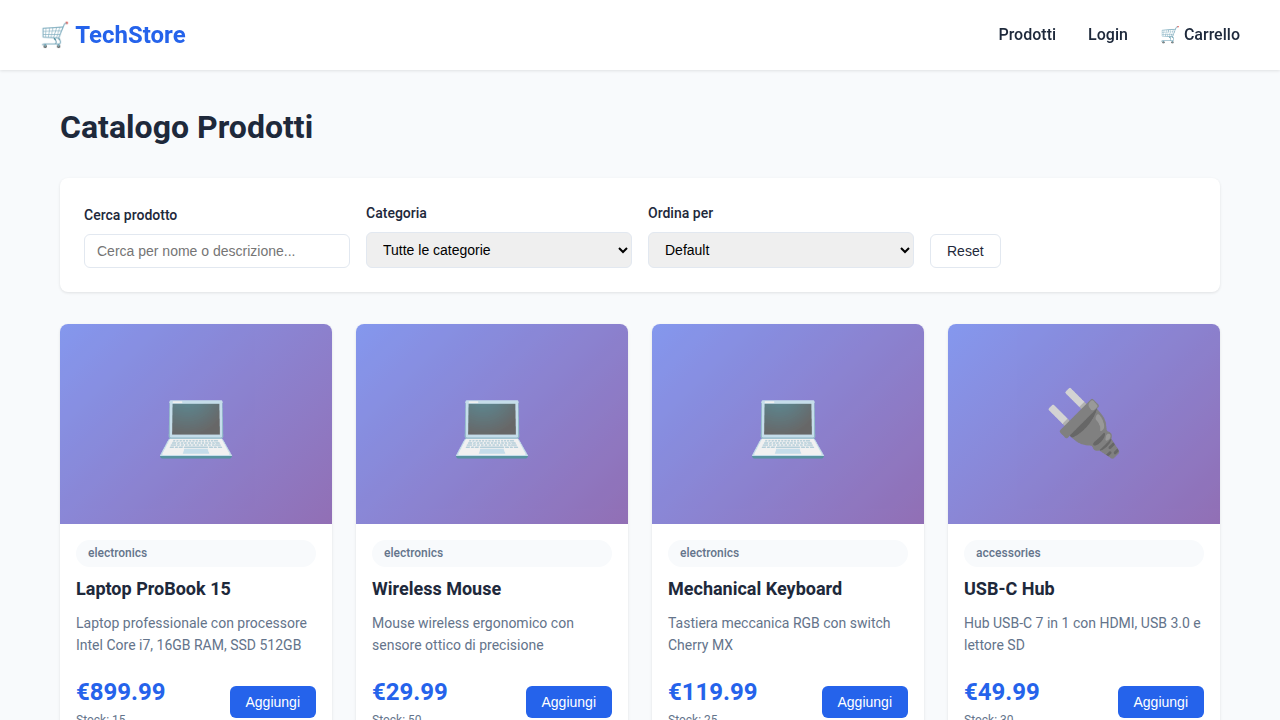Click the laptop image for Wireless Mouse
The height and width of the screenshot is (720, 1280).
pos(491,423)
